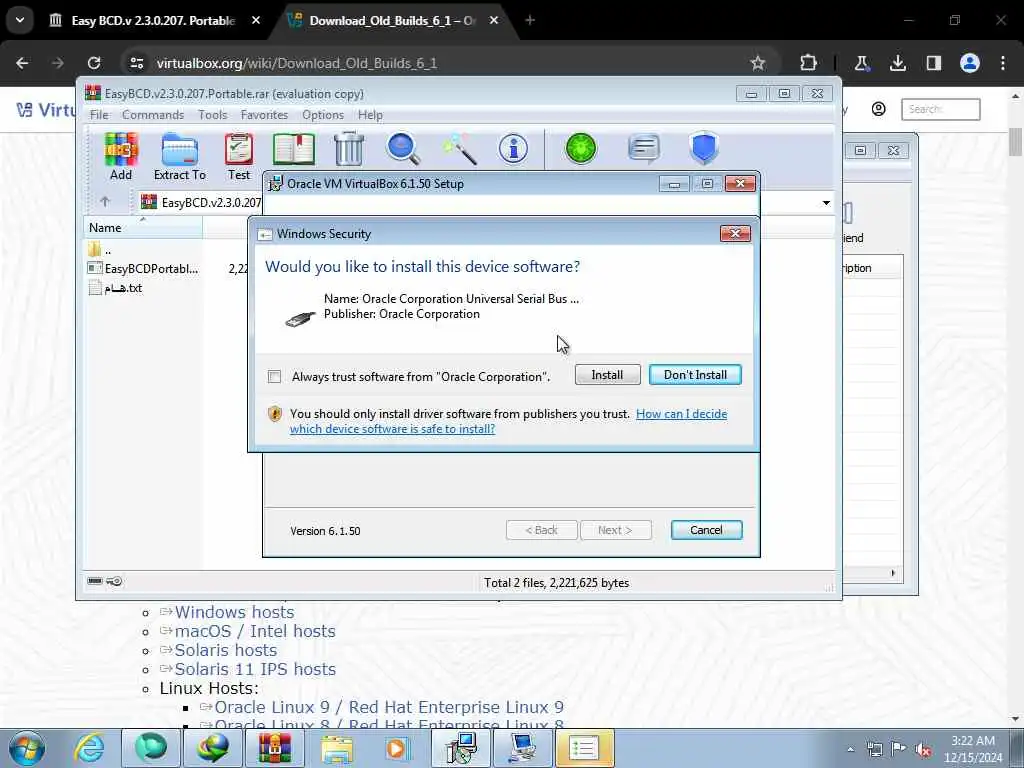Click the green VirusScan bug icon
The image size is (1024, 768).
point(581,148)
